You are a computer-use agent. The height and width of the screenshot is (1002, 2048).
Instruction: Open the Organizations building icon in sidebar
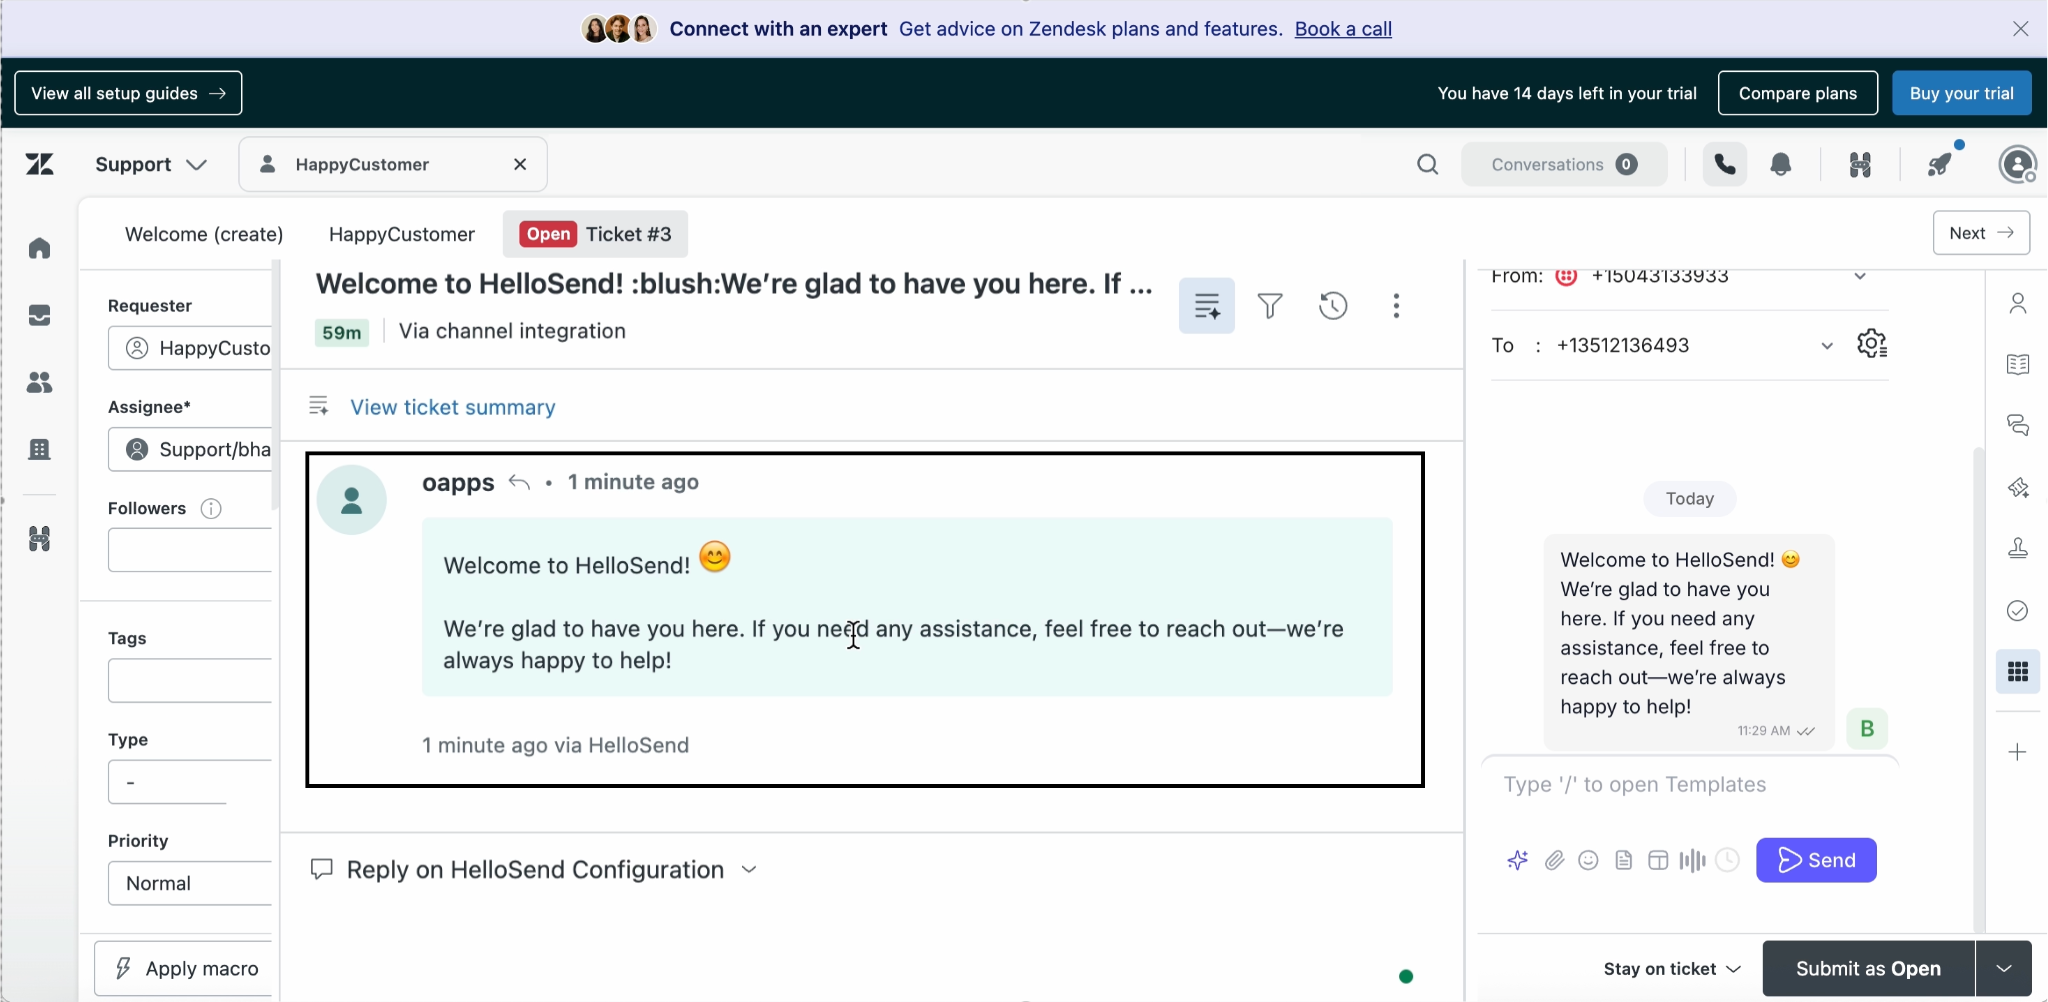pyautogui.click(x=39, y=449)
